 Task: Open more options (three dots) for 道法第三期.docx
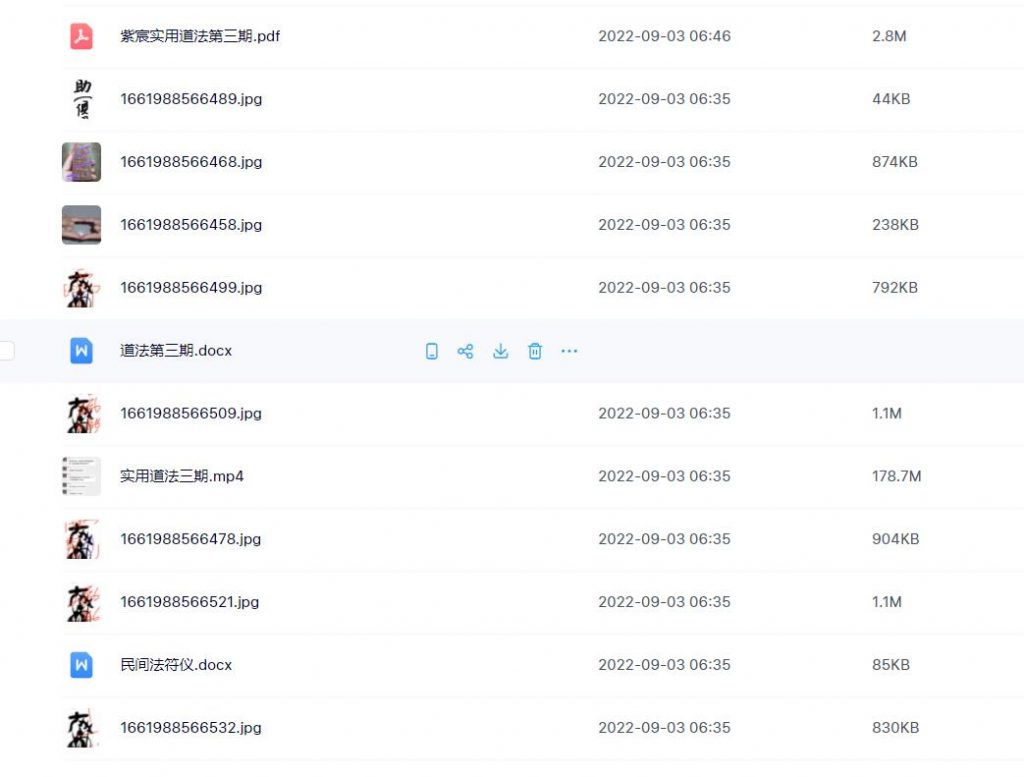coord(569,351)
